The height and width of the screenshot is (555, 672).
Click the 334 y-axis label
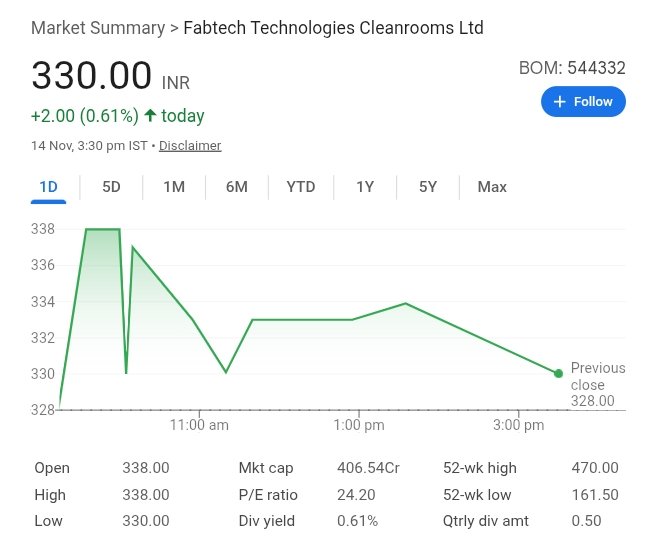[43, 302]
